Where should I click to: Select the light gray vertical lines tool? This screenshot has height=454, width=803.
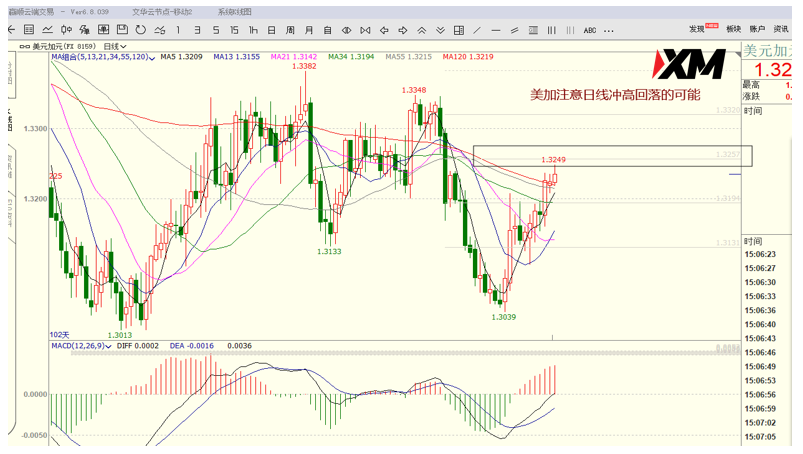tap(570, 30)
